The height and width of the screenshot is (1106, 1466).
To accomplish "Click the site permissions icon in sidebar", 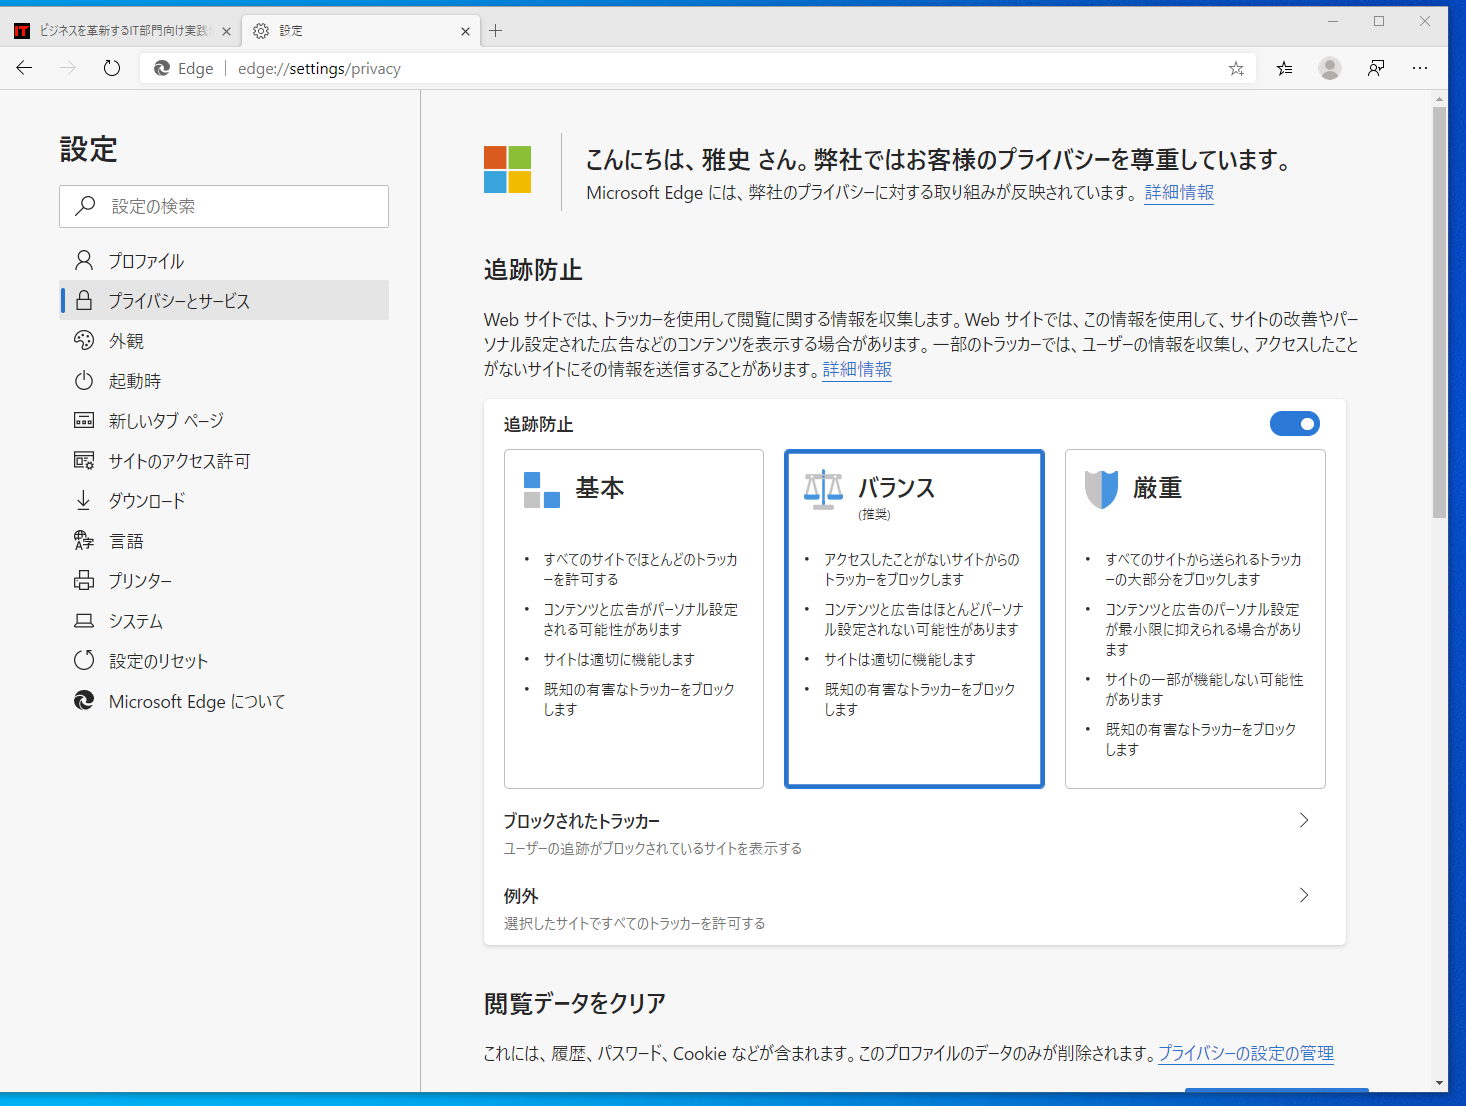I will pos(84,460).
